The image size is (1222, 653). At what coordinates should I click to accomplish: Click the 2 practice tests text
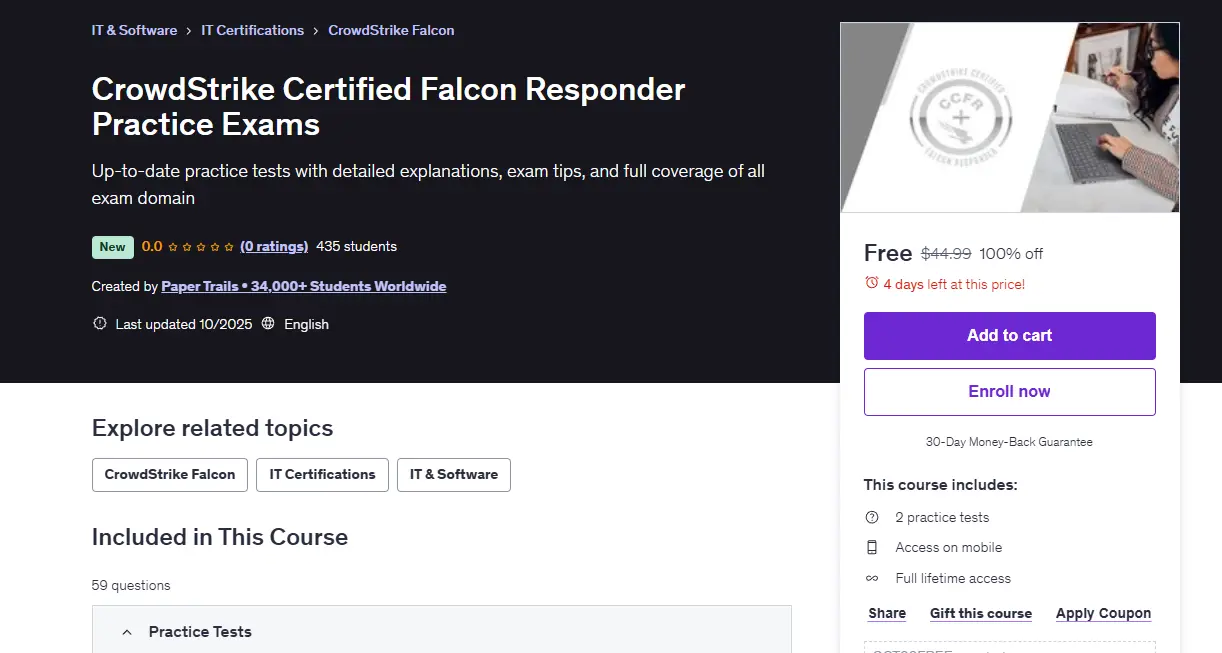pos(942,517)
